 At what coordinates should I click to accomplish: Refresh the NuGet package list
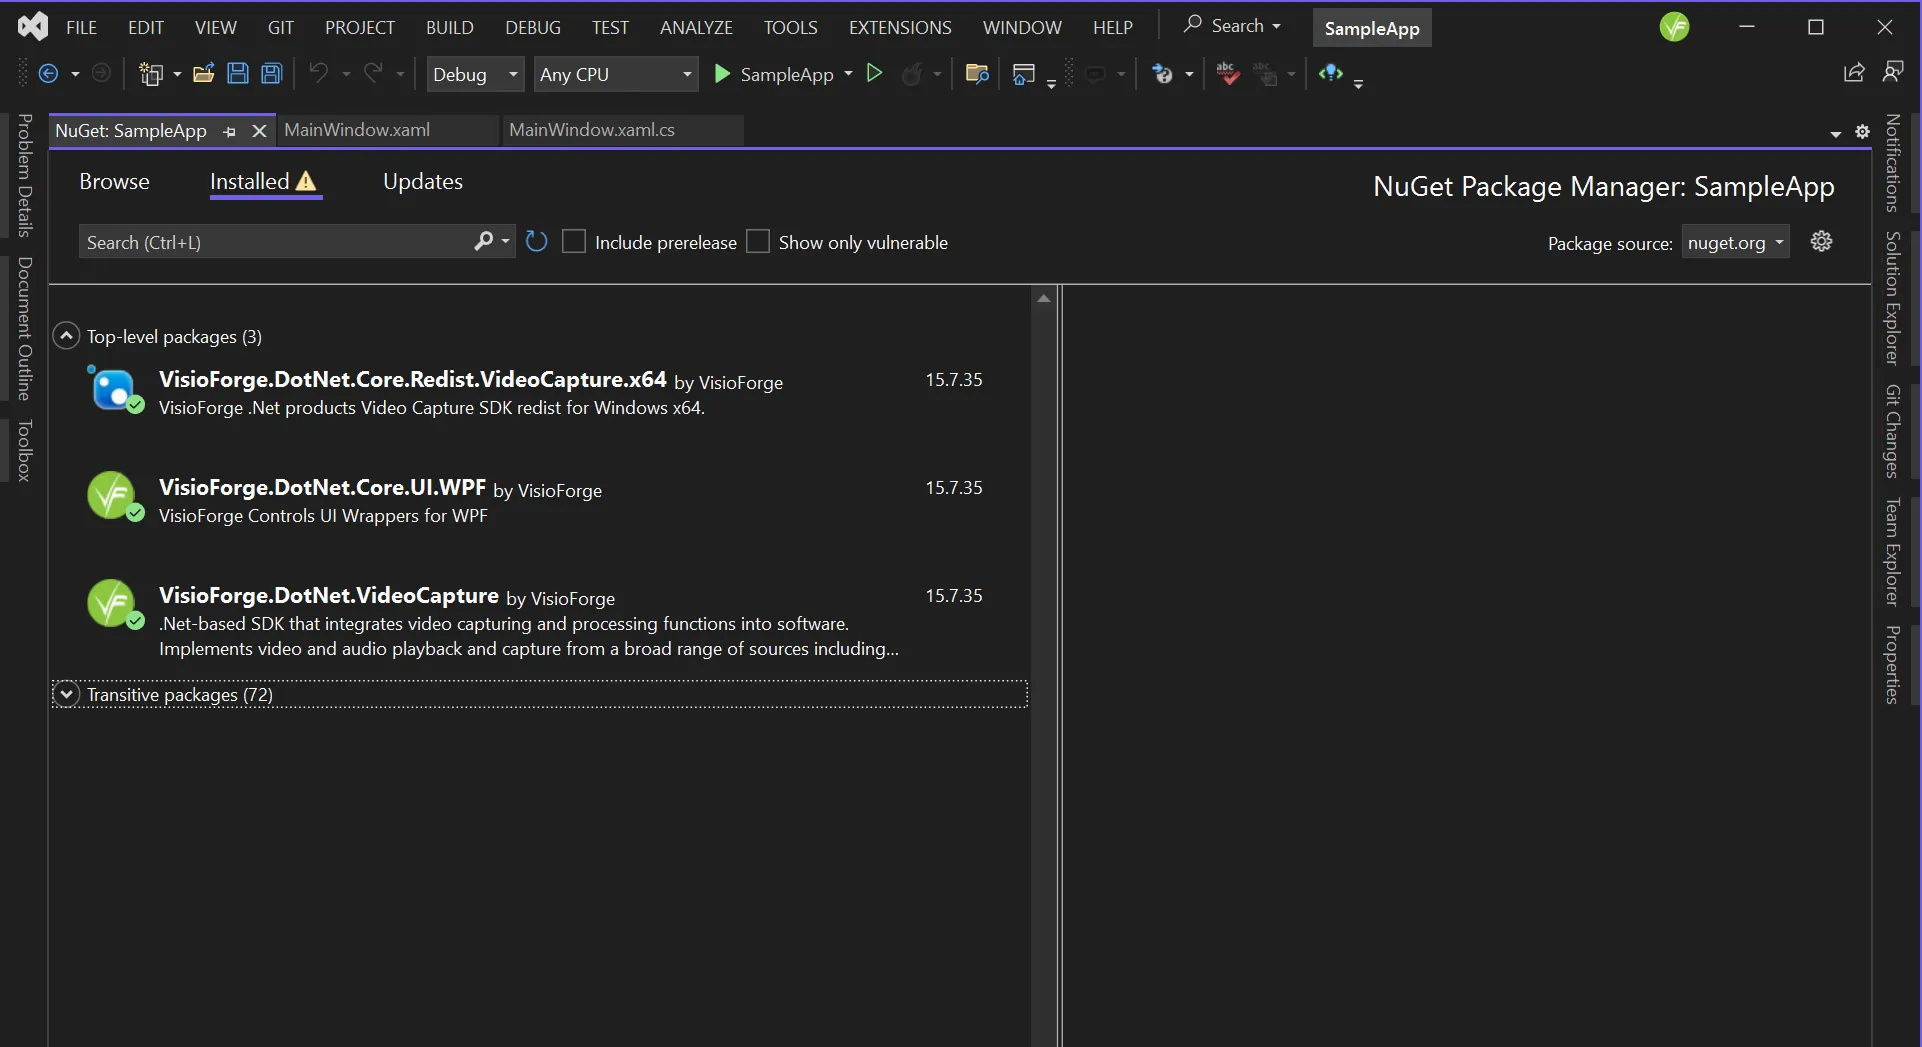click(x=537, y=242)
